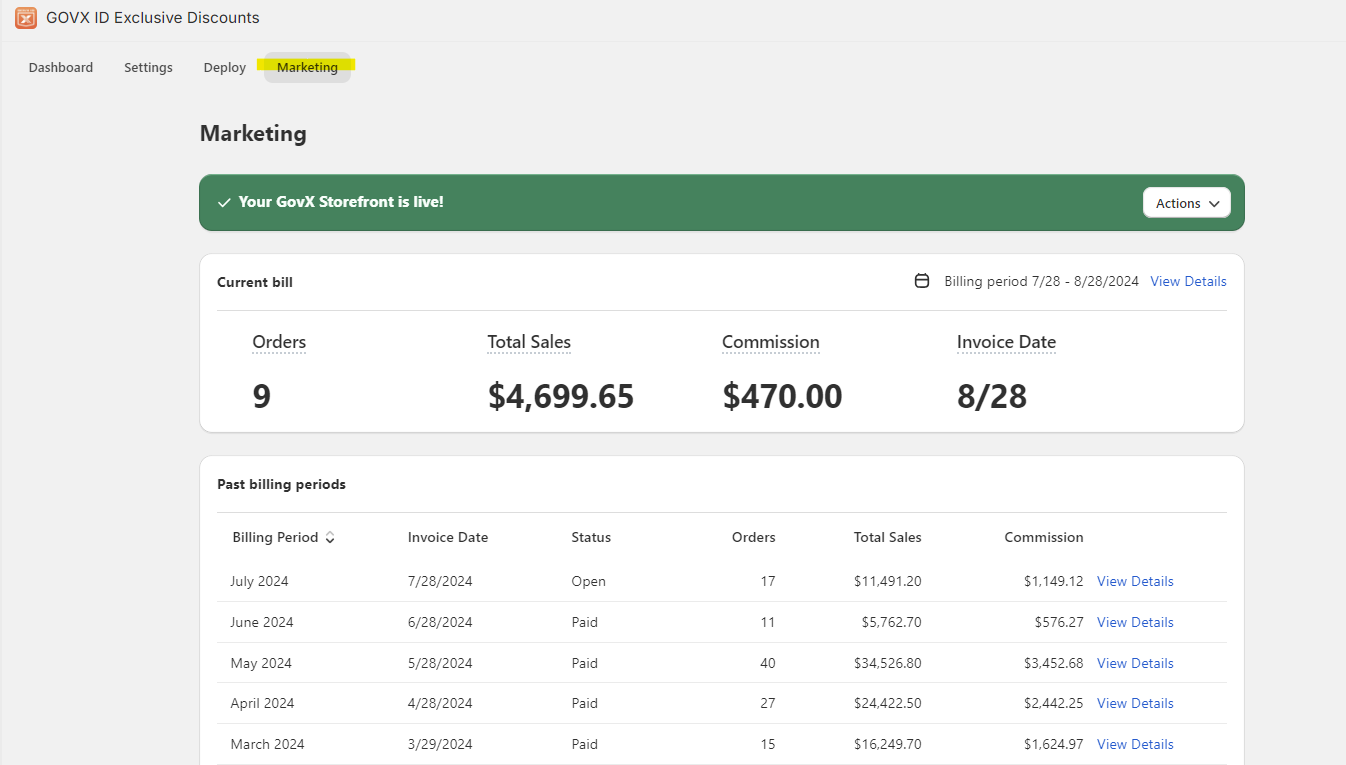Open the Dashboard tab

pyautogui.click(x=61, y=68)
